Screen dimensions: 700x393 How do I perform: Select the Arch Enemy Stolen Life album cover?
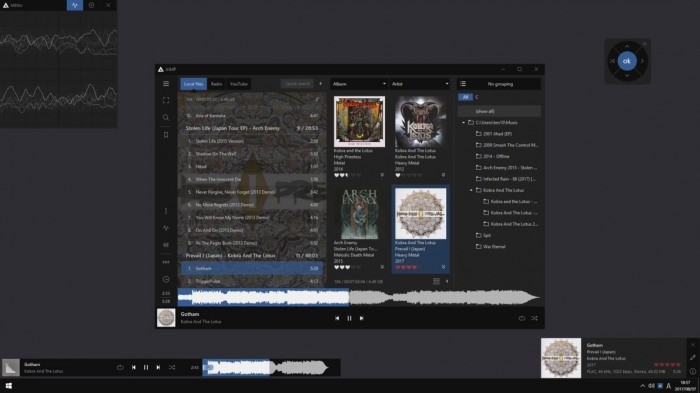(359, 214)
